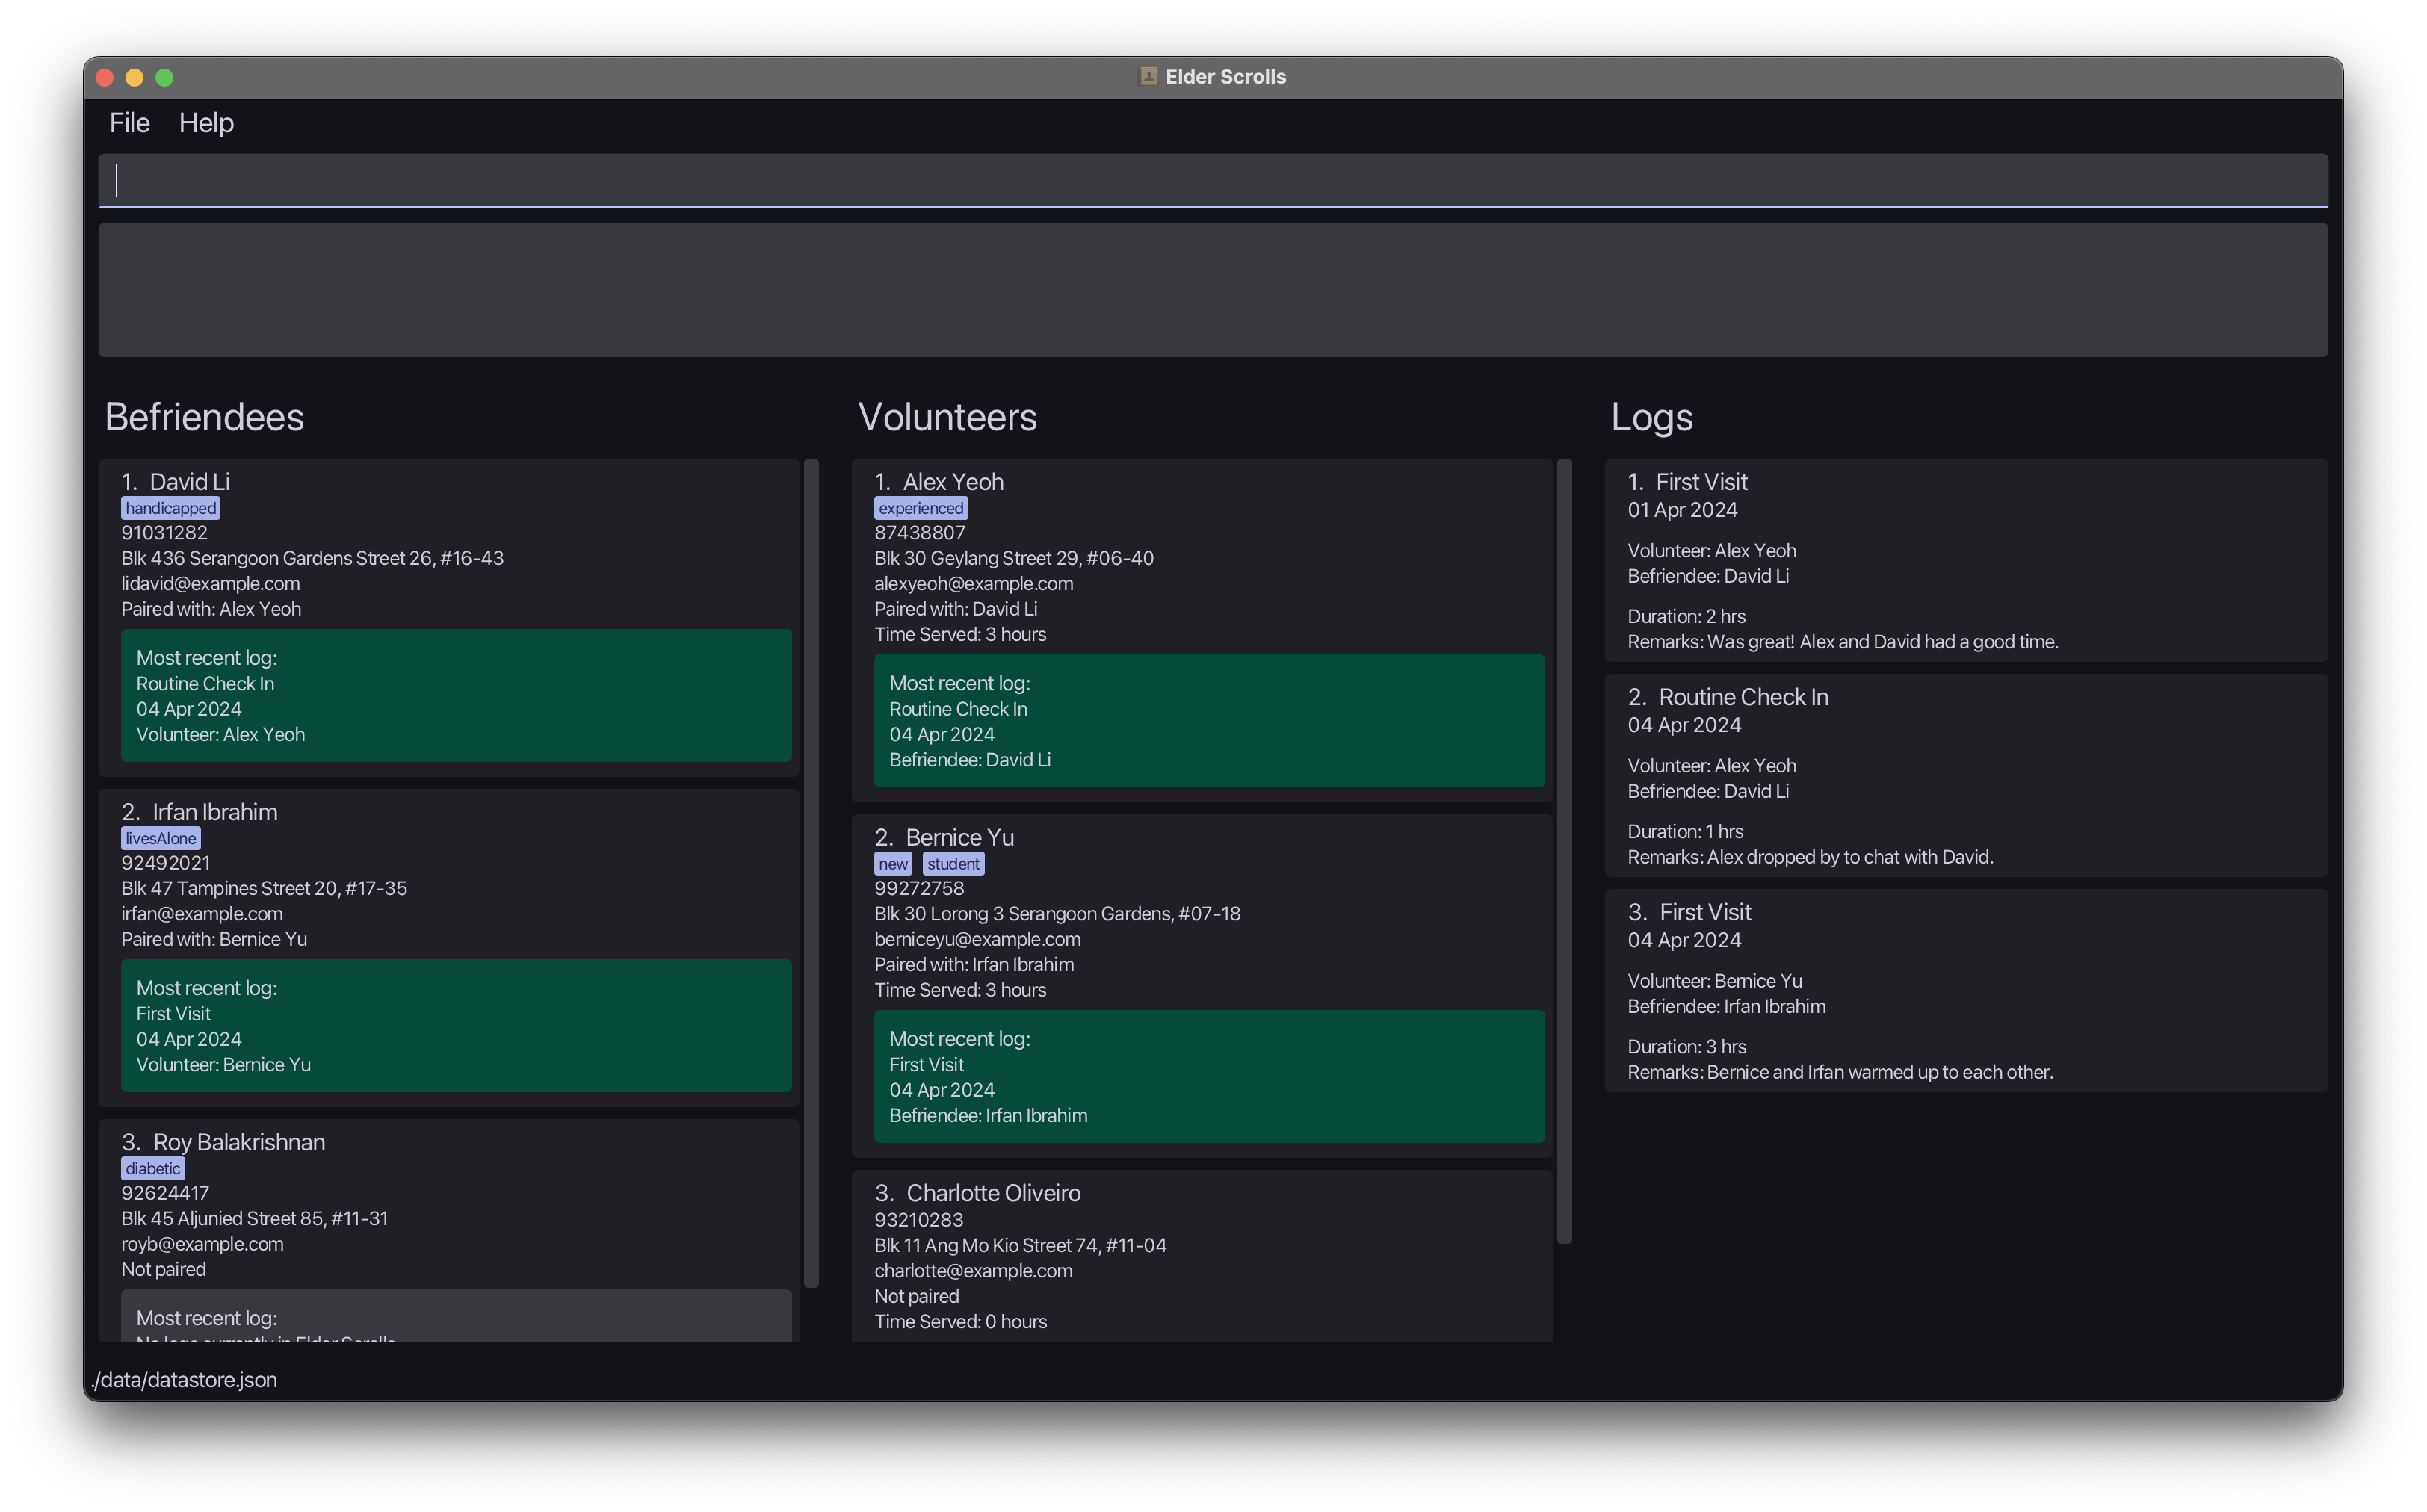Click the handicapped tag
Screen dimensions: 2427x1512
point(170,508)
